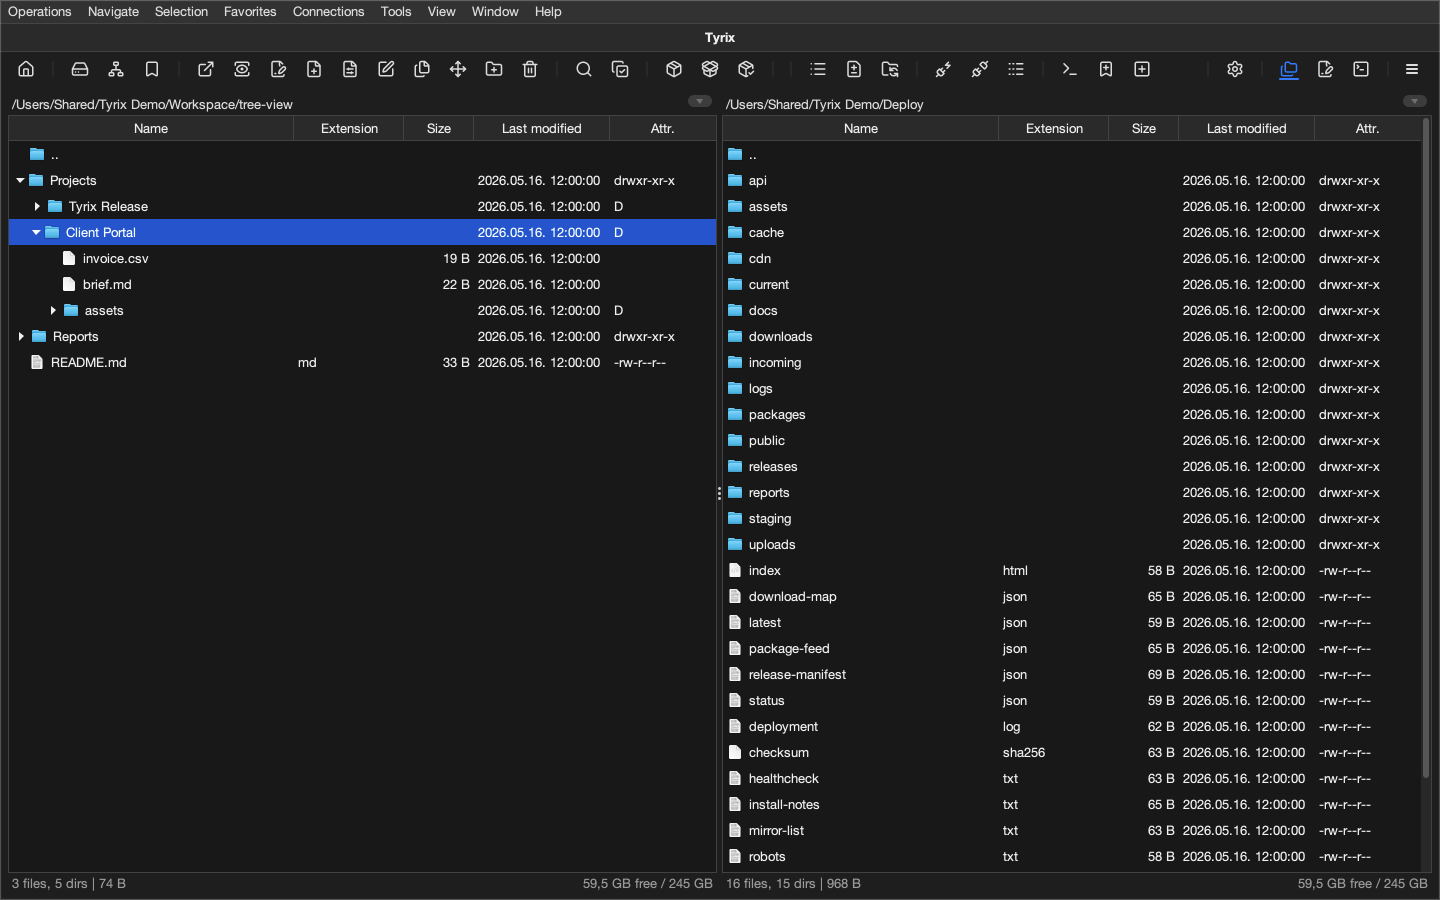This screenshot has width=1440, height=900.
Task: Click the move arrows icon
Action: (458, 69)
